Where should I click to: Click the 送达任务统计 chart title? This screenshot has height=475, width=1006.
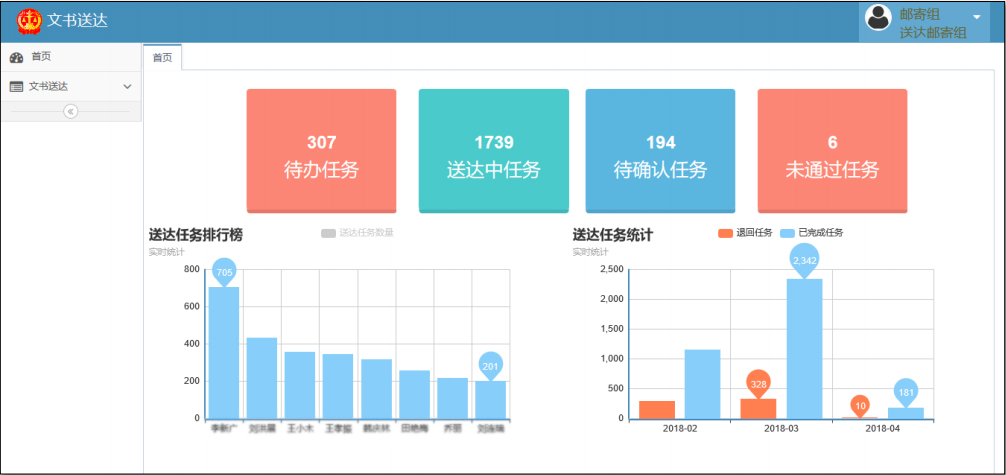point(613,235)
